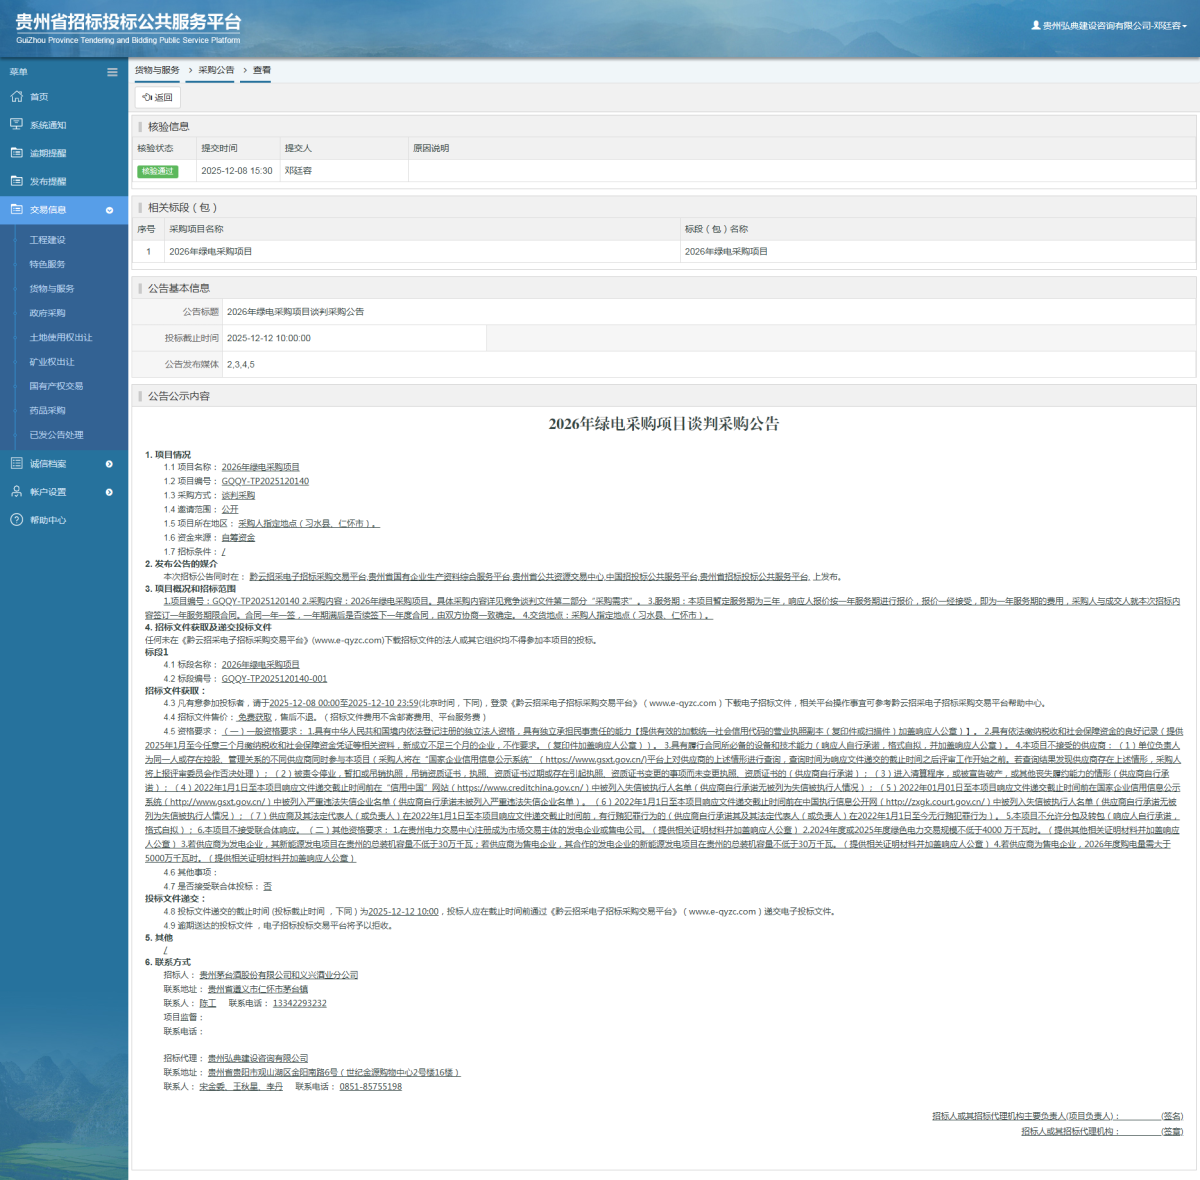This screenshot has width=1200, height=1180.
Task: Collapse the sidebar using the hamburger menu icon
Action: [112, 72]
